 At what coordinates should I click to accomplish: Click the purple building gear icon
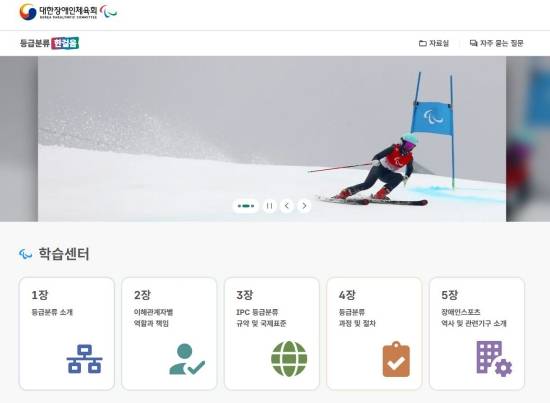(494, 359)
